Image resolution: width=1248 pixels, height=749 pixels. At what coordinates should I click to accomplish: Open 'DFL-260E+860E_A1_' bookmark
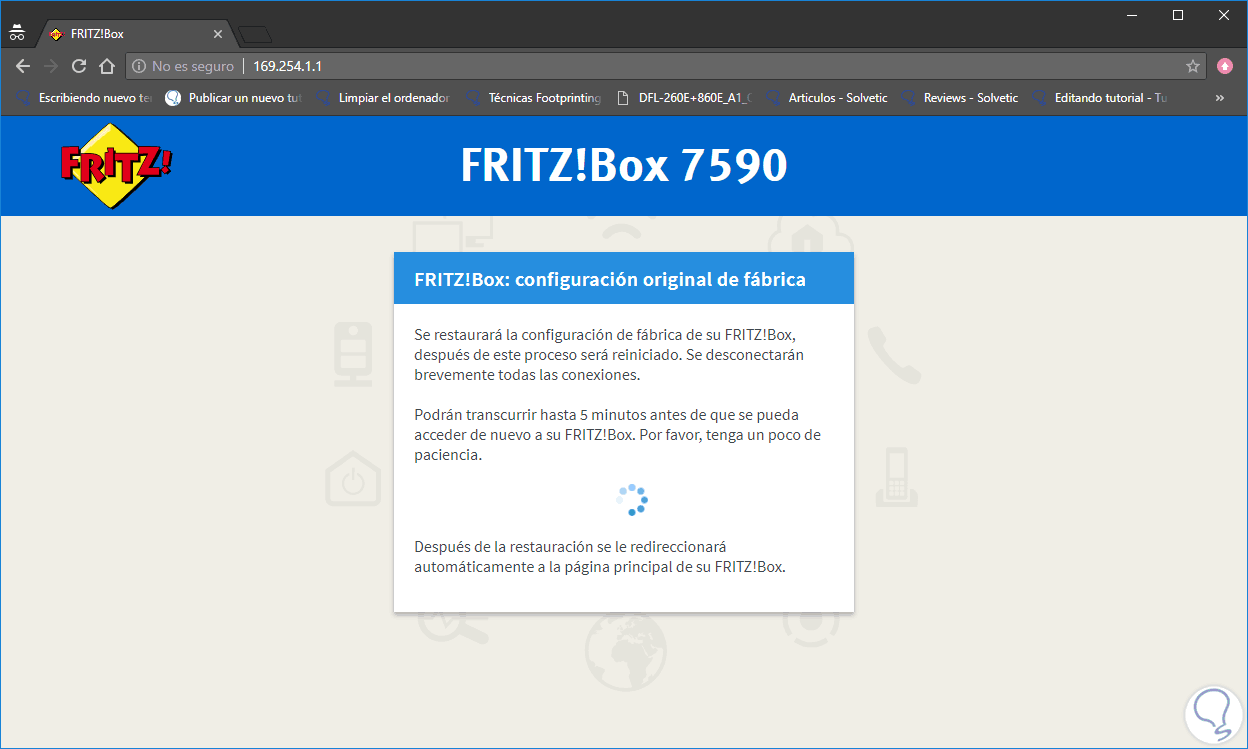(x=684, y=98)
